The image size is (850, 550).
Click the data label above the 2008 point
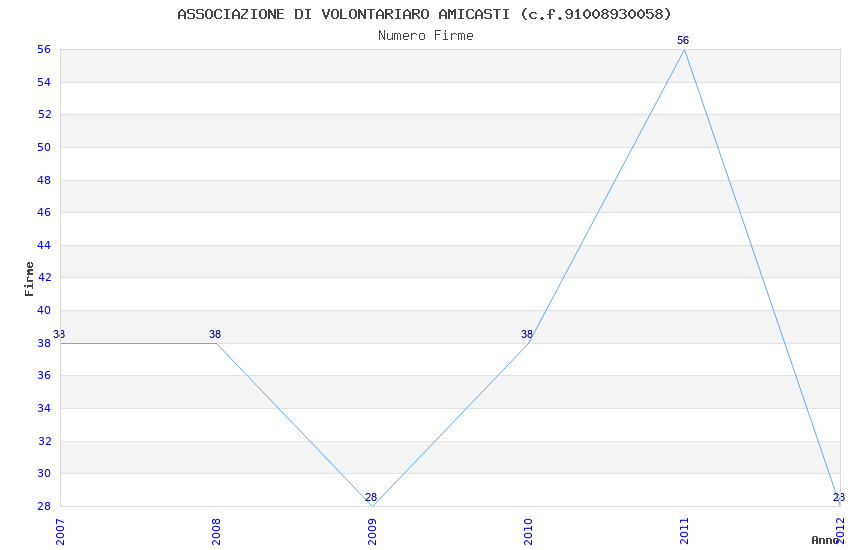click(215, 334)
